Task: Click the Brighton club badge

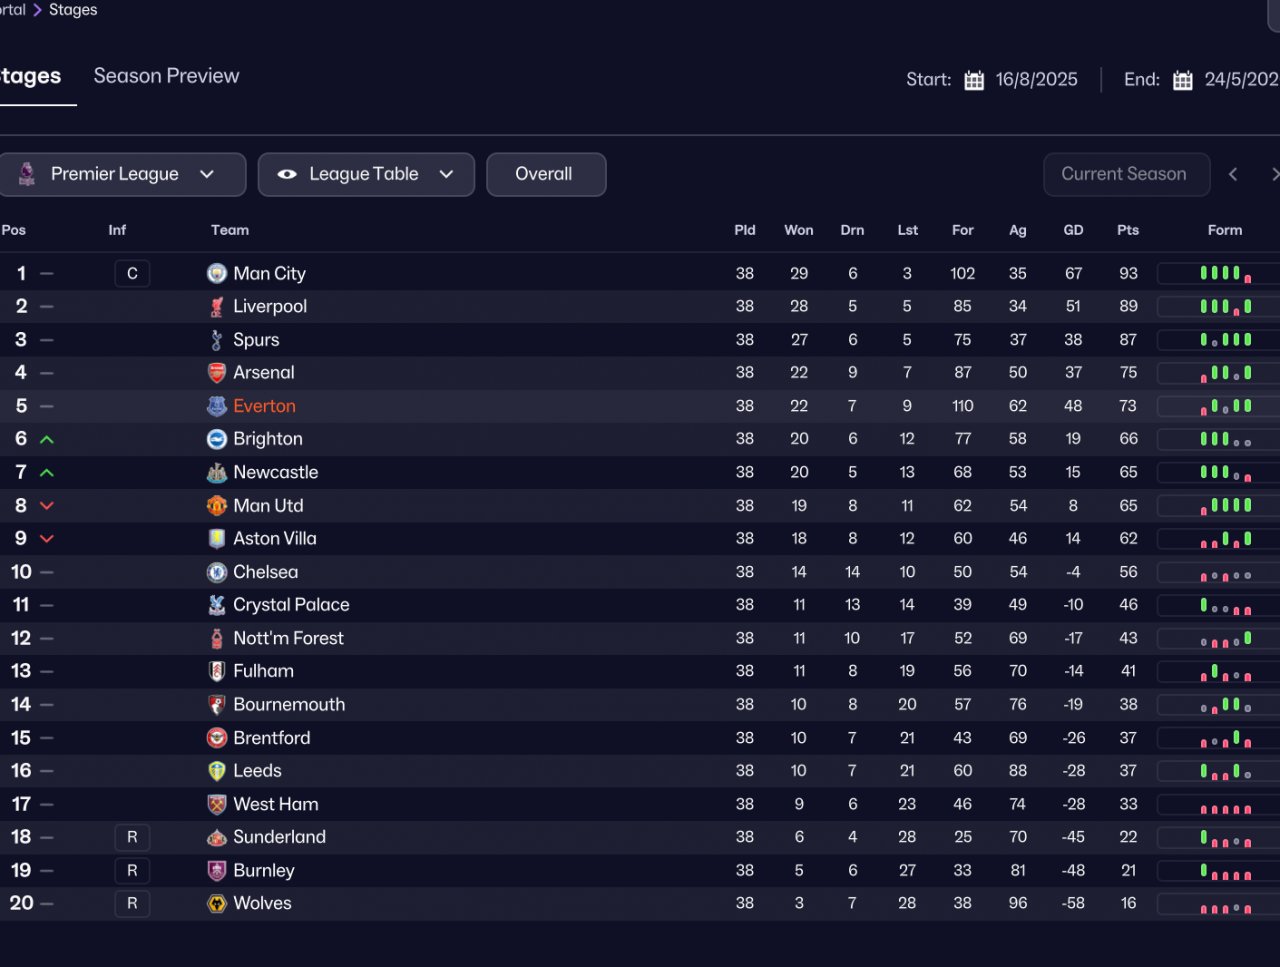Action: click(x=217, y=439)
